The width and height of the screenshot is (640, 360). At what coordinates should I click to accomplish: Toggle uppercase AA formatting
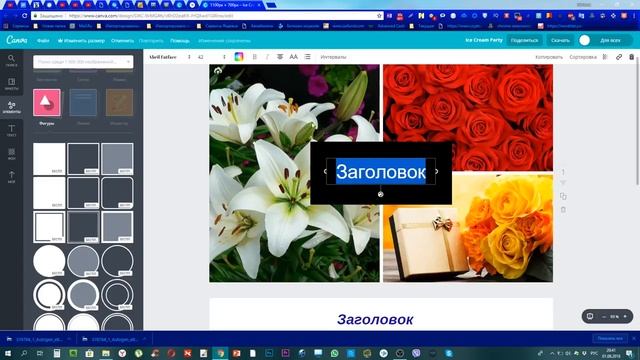point(293,57)
